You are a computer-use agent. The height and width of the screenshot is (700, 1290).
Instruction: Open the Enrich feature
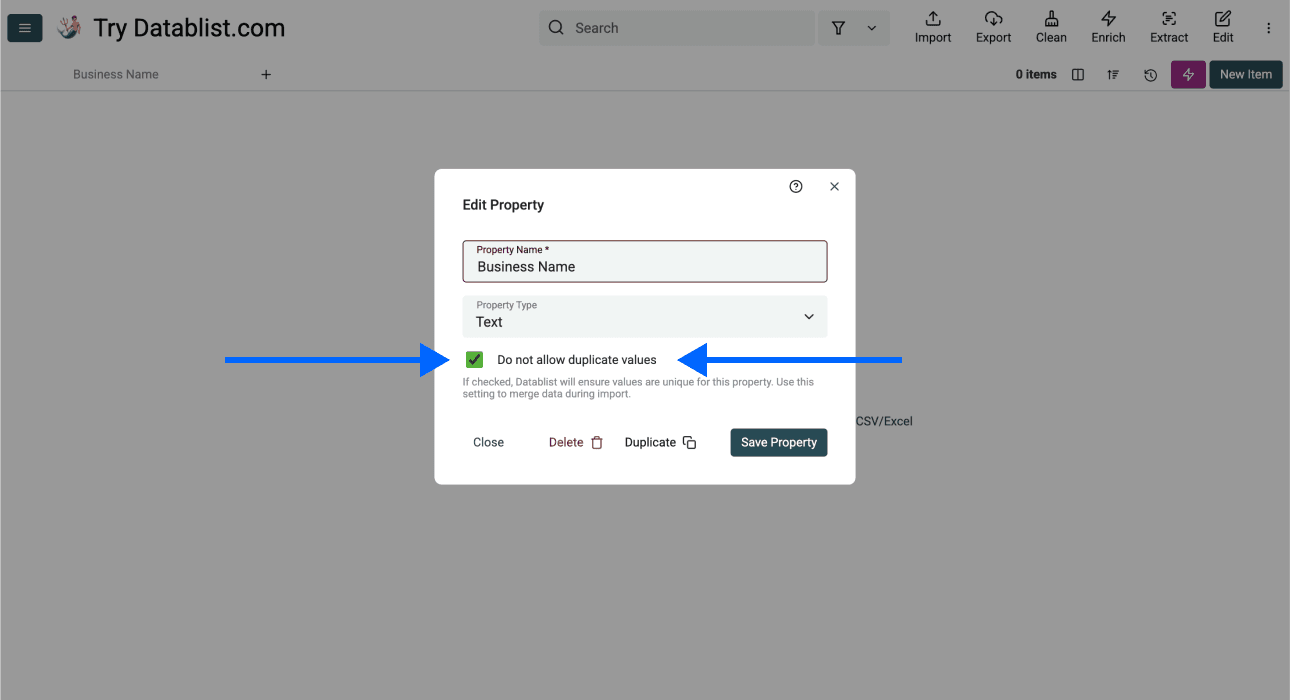1107,27
